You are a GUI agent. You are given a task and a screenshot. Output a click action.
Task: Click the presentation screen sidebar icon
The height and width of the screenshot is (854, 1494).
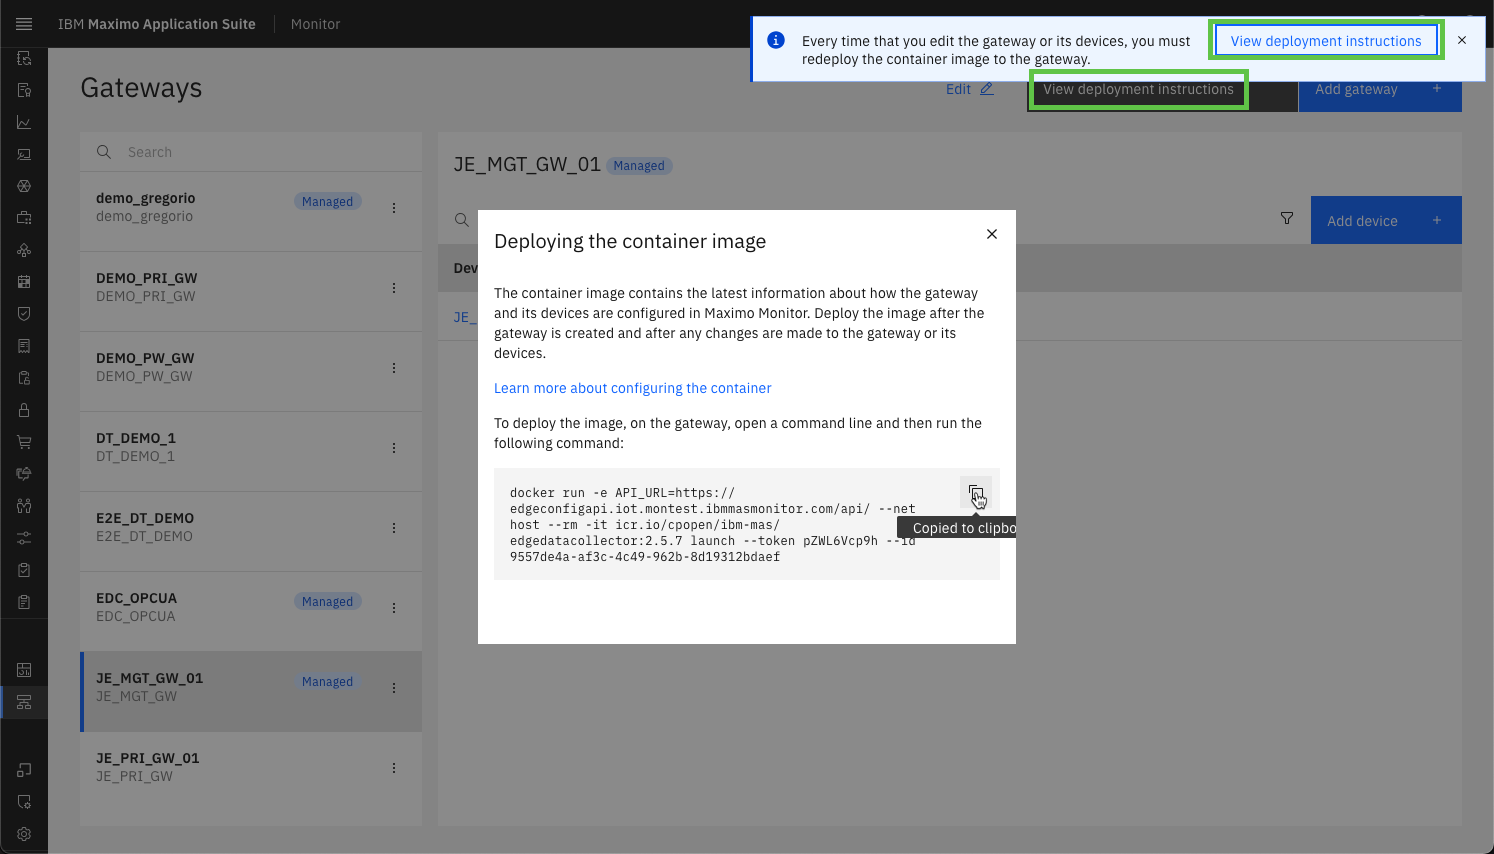pyautogui.click(x=24, y=154)
